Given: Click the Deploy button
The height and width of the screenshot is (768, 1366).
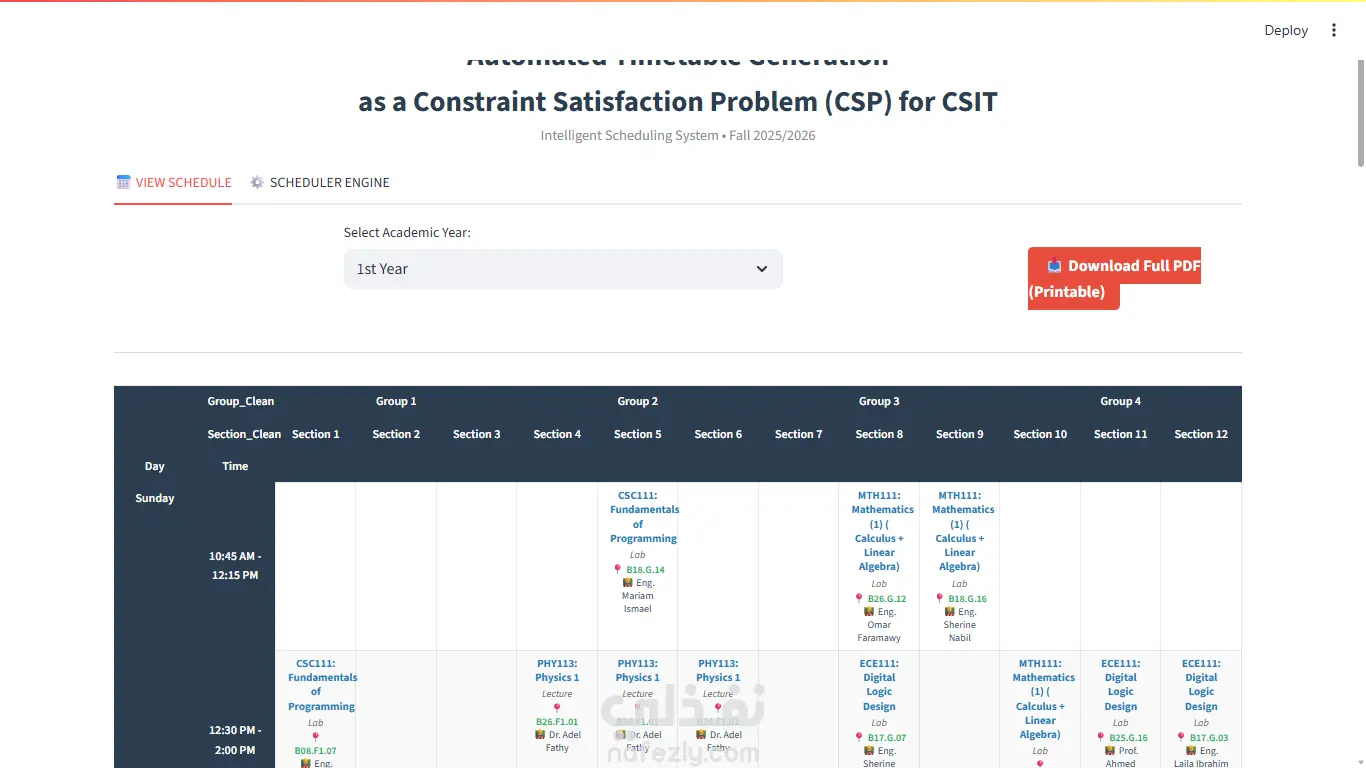Looking at the screenshot, I should tap(1286, 30).
